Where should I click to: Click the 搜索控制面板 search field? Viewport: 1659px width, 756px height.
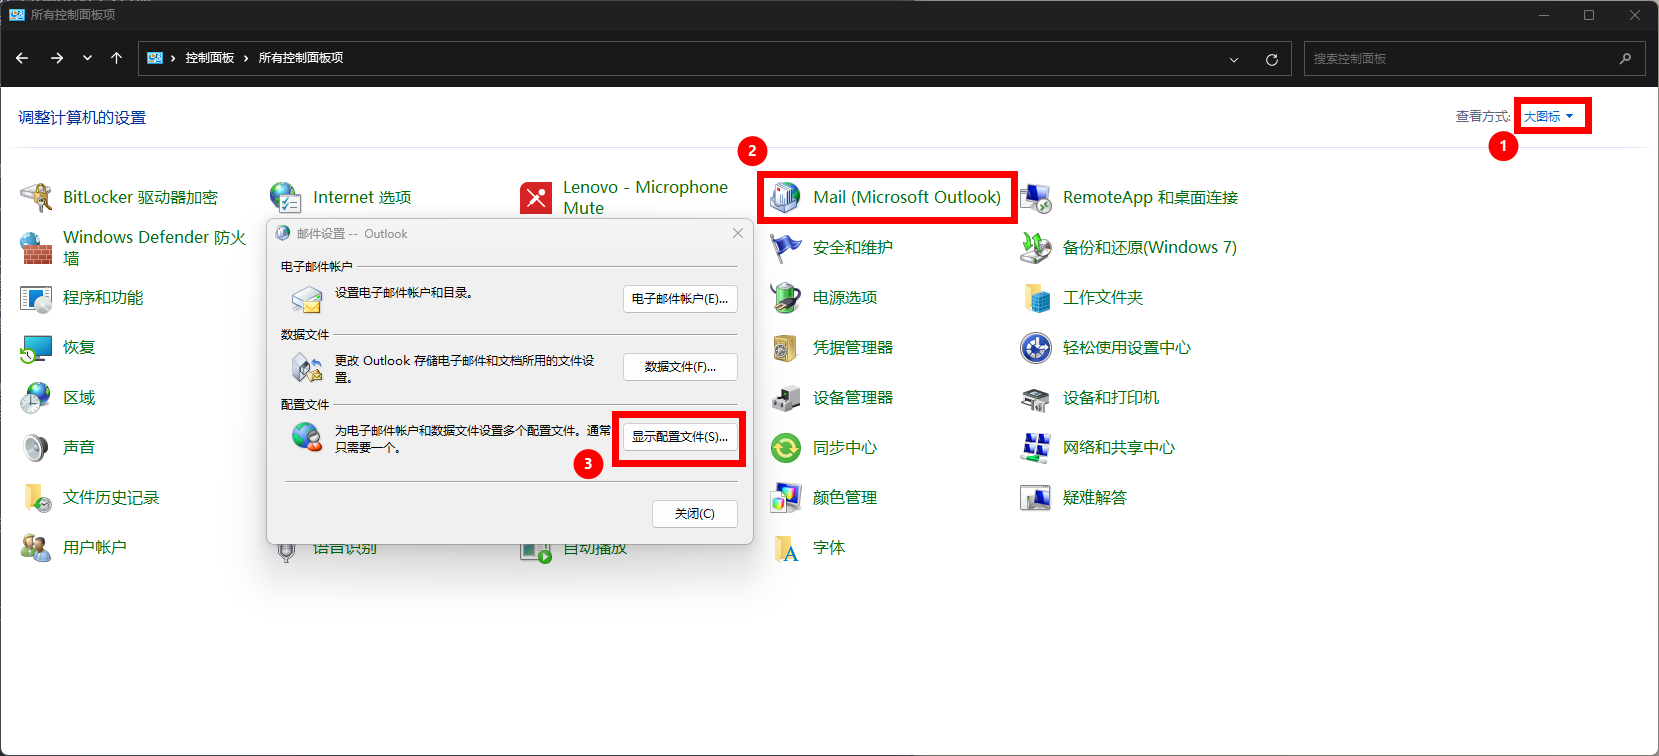coord(1460,59)
